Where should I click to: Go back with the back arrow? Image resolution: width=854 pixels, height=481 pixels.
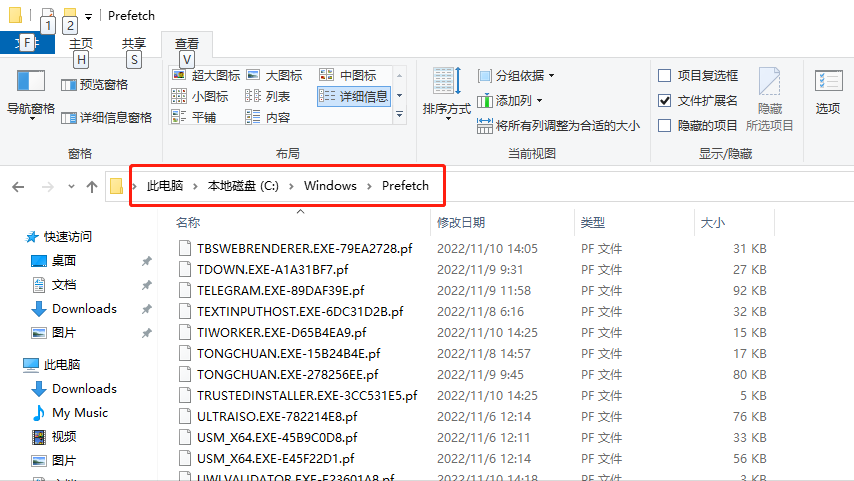click(x=18, y=187)
